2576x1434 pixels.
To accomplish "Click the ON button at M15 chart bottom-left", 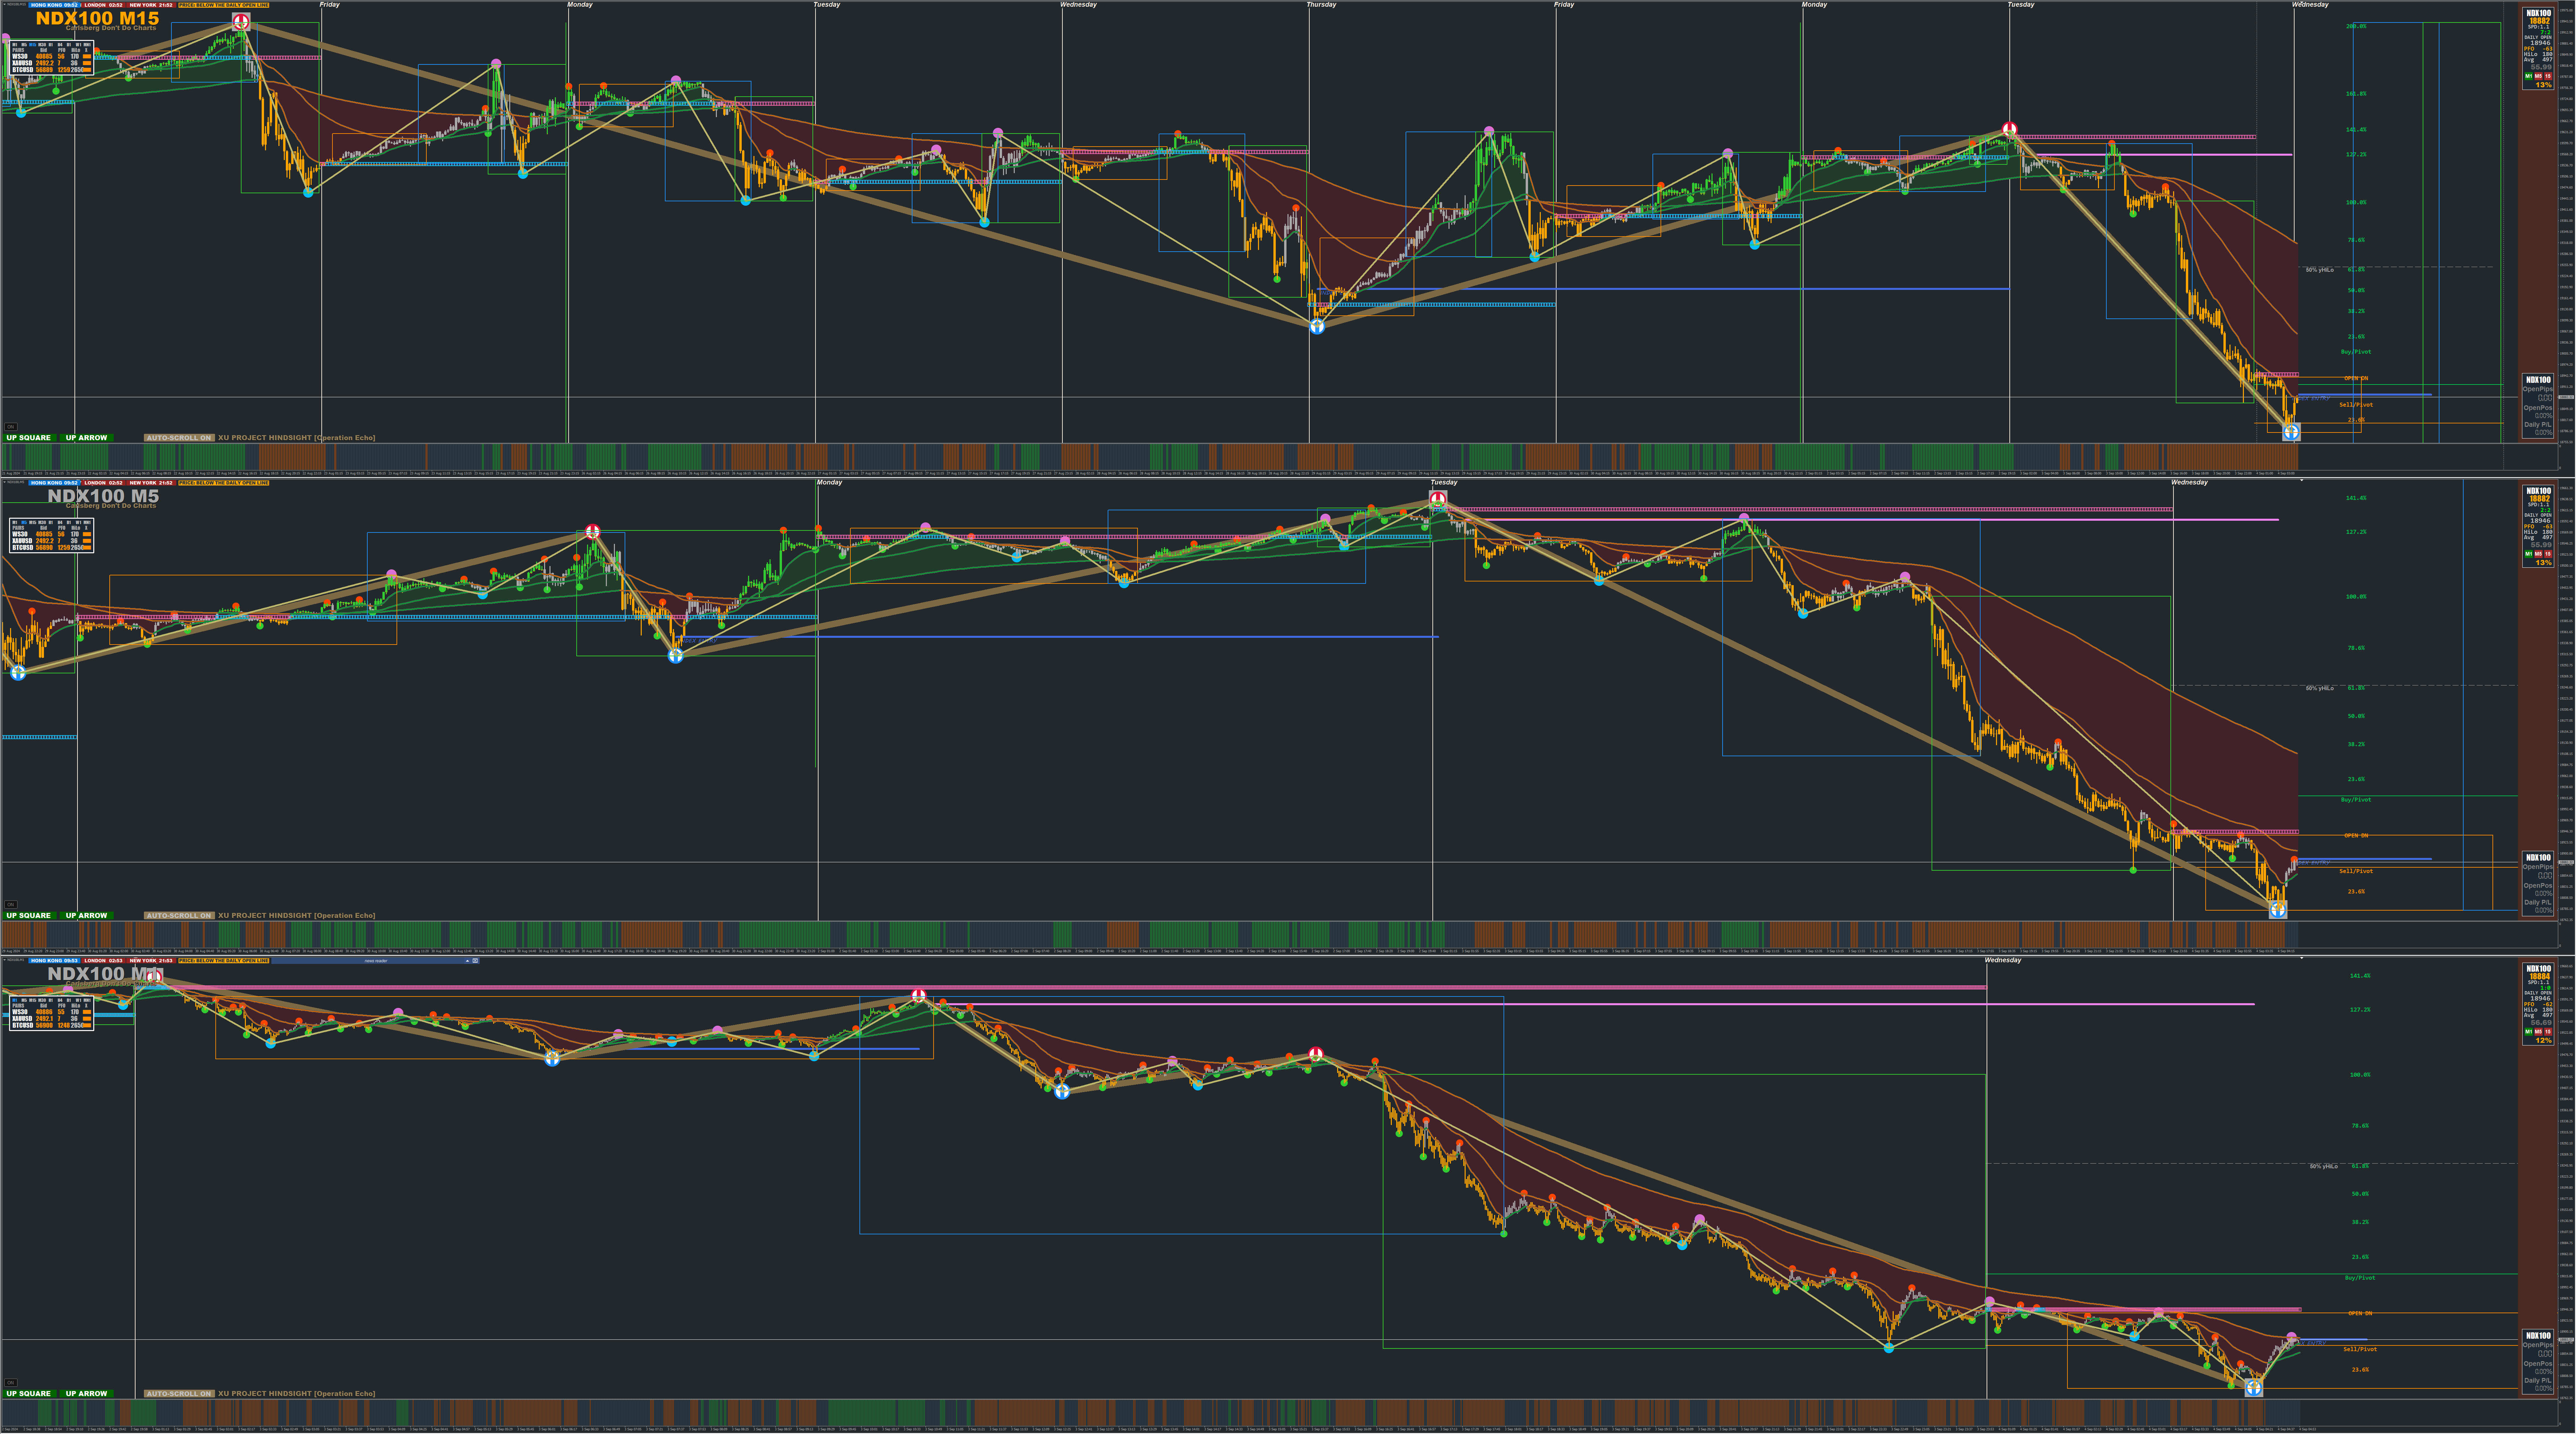I will coord(11,427).
